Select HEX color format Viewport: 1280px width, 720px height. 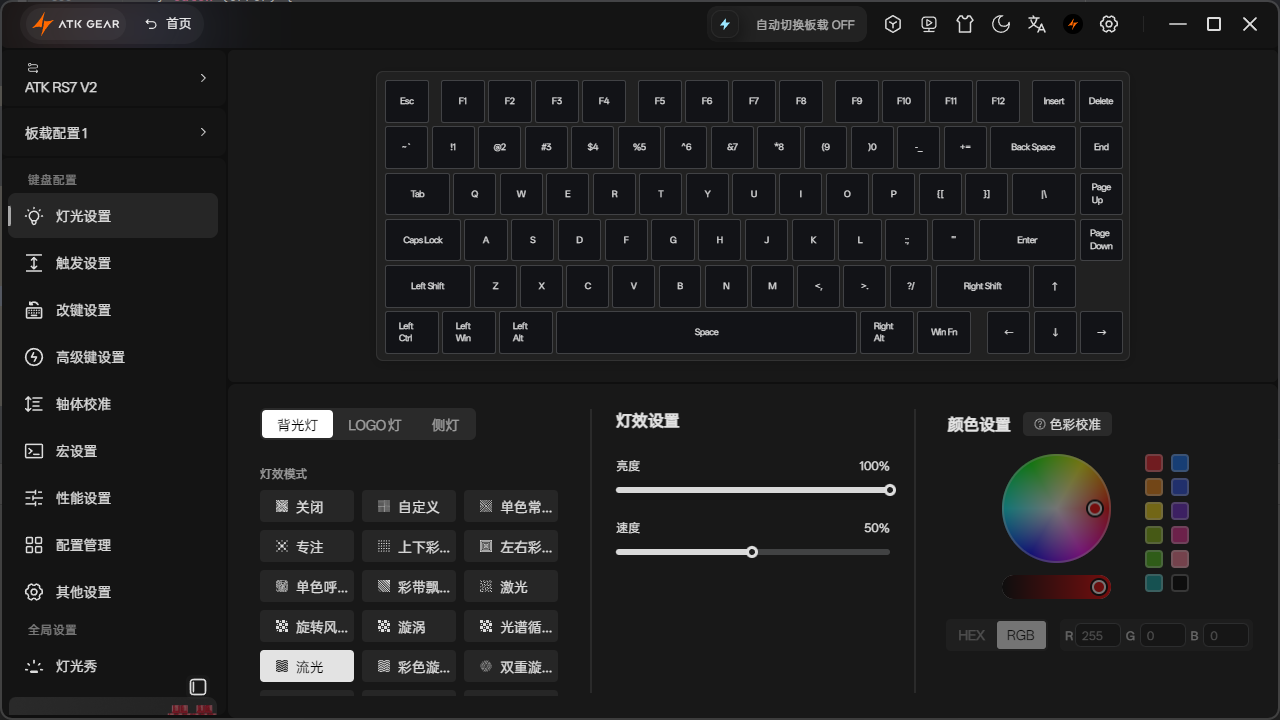click(x=972, y=635)
